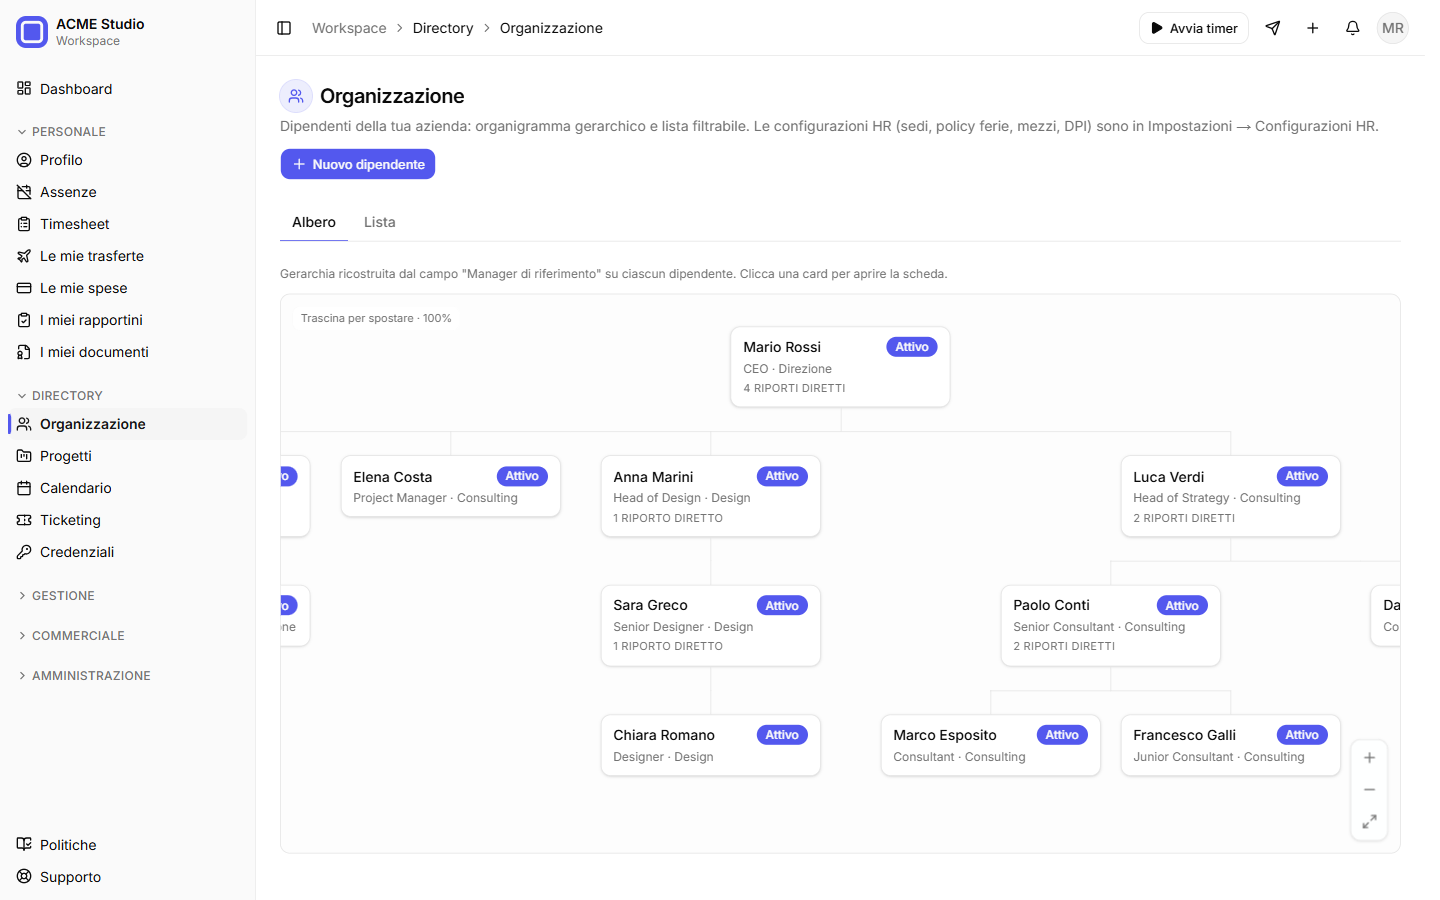Click the paper plane send icon

coord(1273,28)
